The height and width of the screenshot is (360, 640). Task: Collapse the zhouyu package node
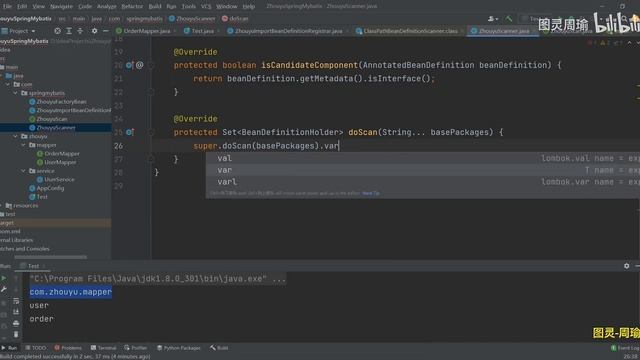tap(16, 136)
